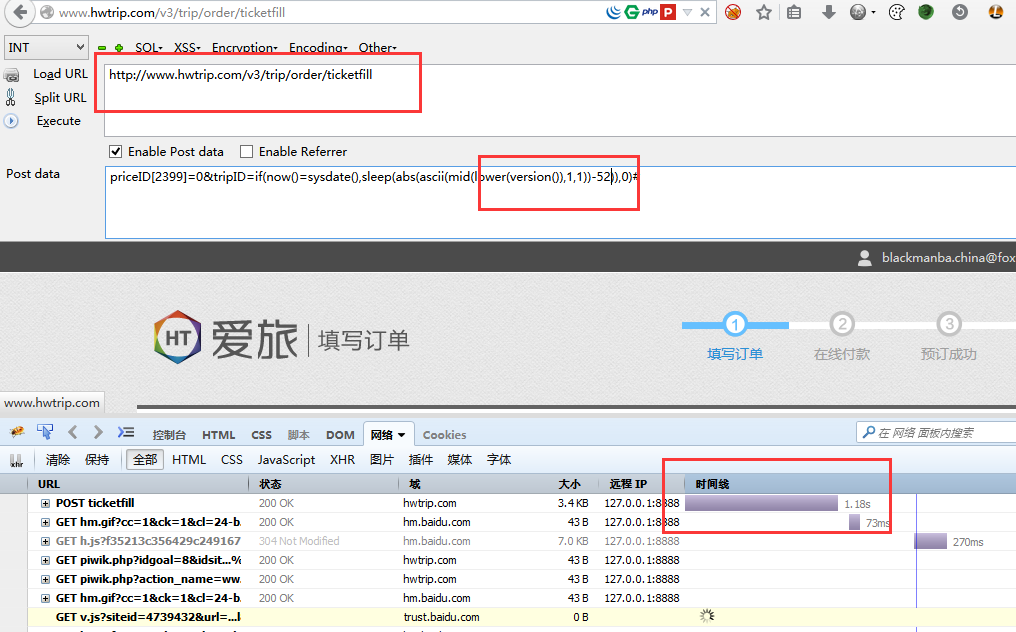Click the POST ticketfill 1.18s timeline bar
This screenshot has height=632, width=1016.
(x=761, y=503)
